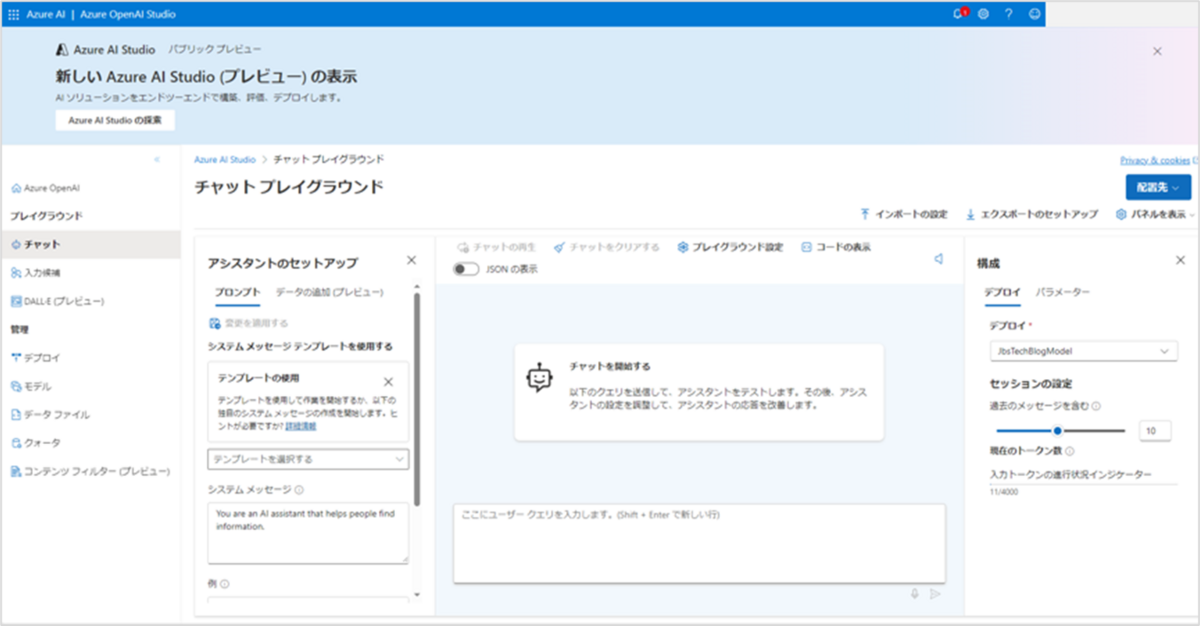Click the Azure AI Studio の探索 button
This screenshot has height=626, width=1200.
(115, 120)
